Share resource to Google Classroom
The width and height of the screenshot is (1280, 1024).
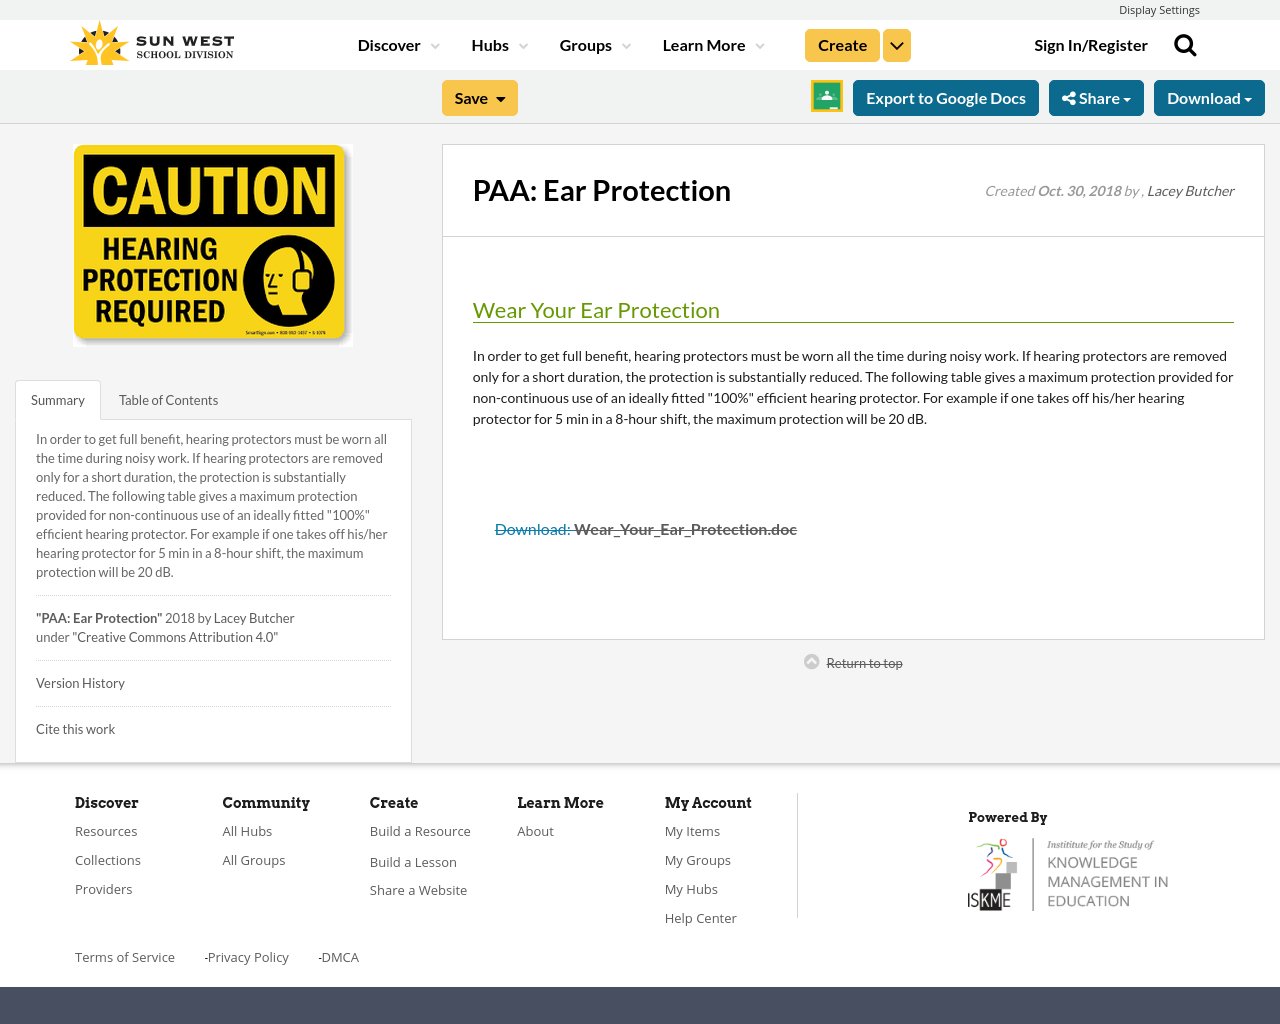826,96
